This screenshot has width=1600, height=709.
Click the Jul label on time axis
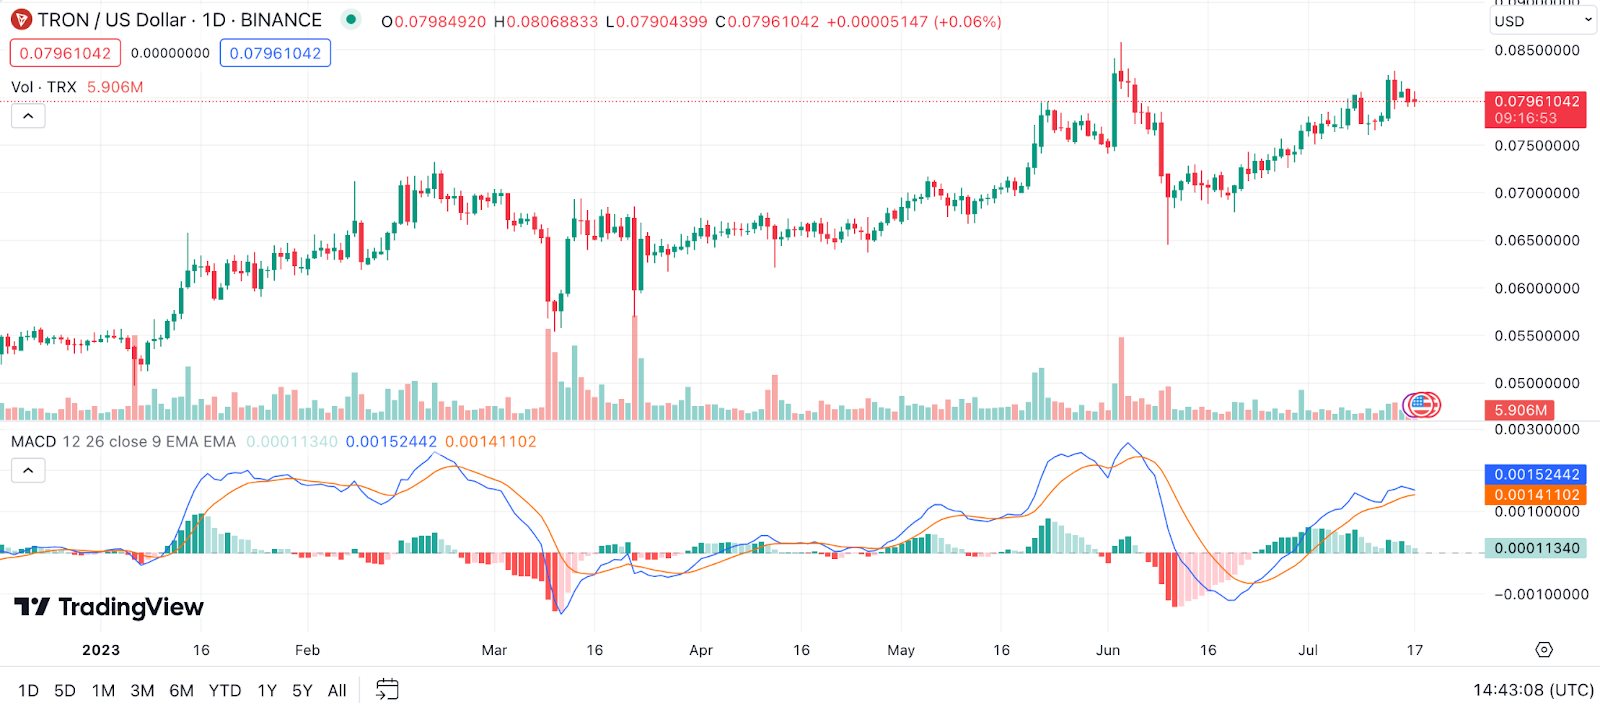click(1308, 650)
